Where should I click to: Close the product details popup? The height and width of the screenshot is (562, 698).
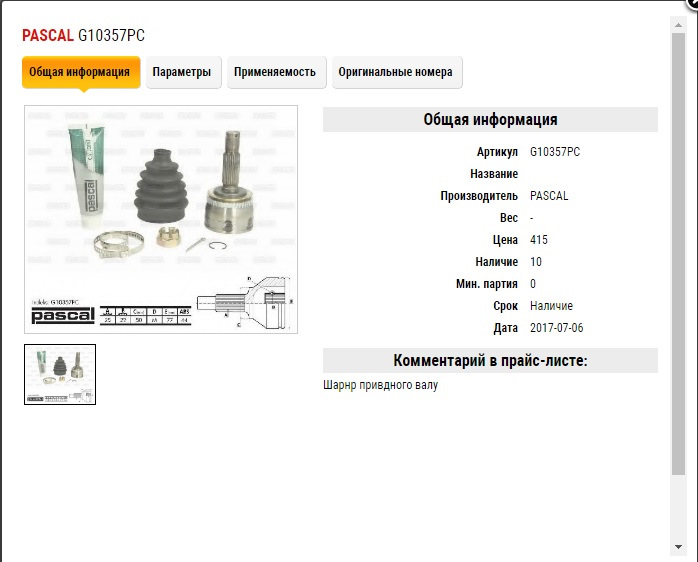693,4
